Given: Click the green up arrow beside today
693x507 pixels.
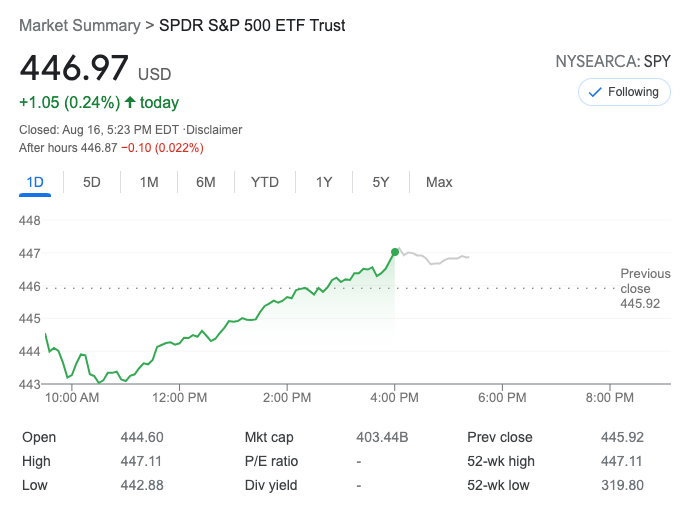Looking at the screenshot, I should (129, 102).
